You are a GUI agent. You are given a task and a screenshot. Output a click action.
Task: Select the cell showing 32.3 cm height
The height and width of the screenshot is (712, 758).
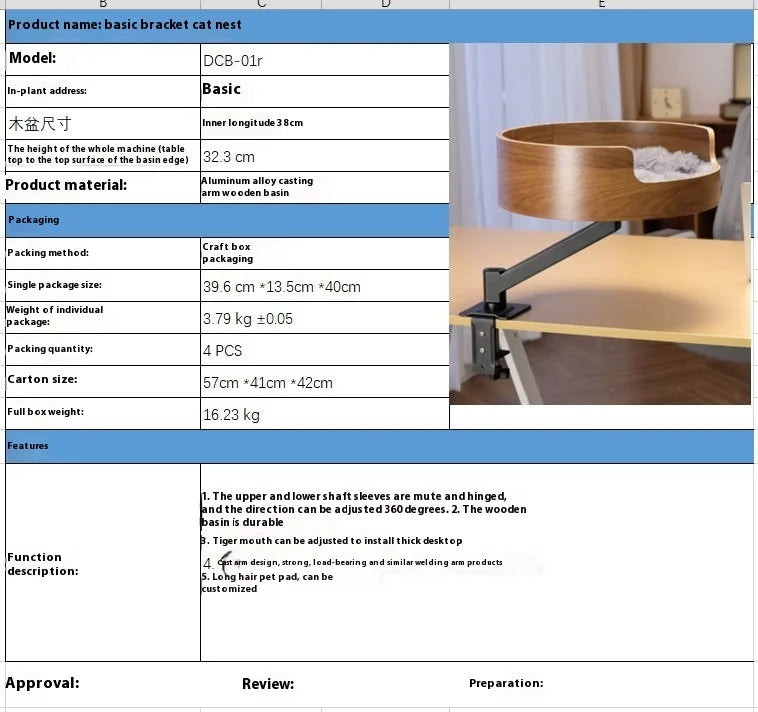(324, 156)
